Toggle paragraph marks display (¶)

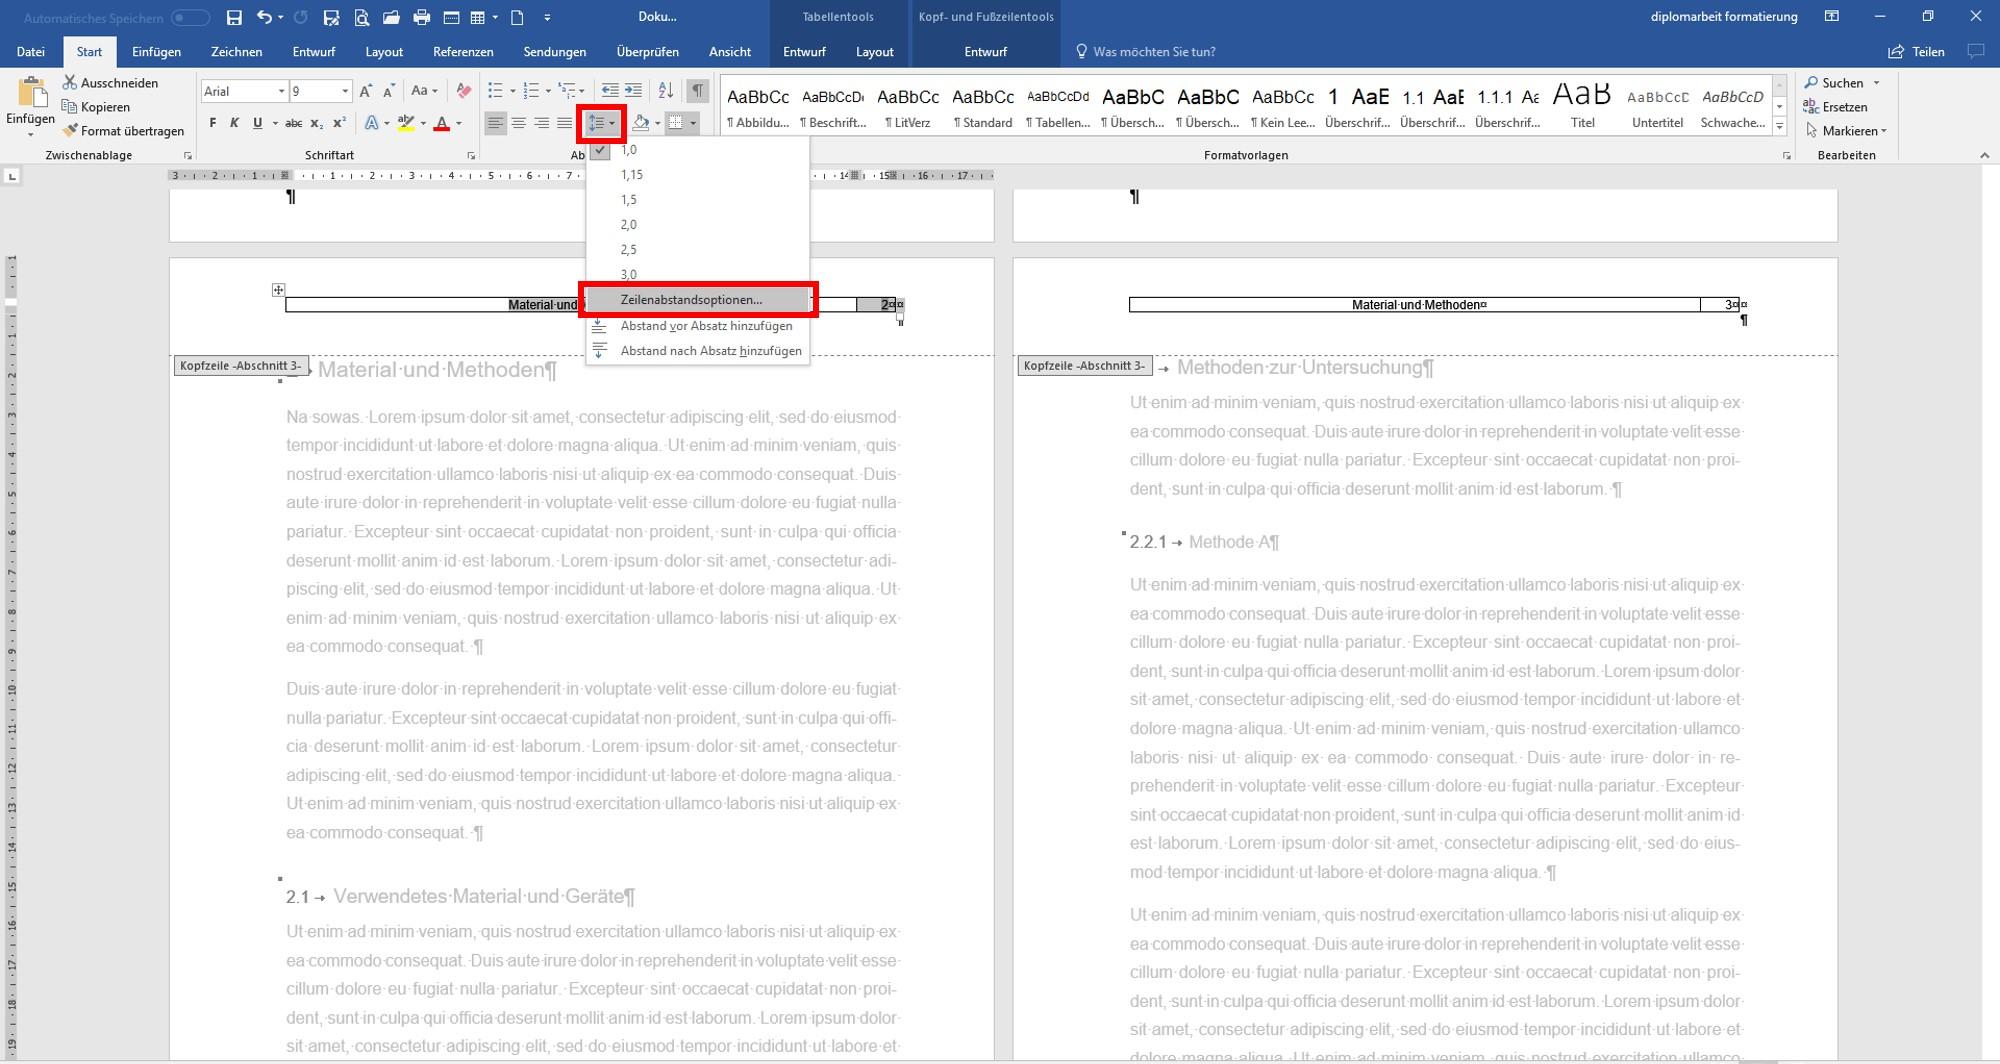[697, 91]
